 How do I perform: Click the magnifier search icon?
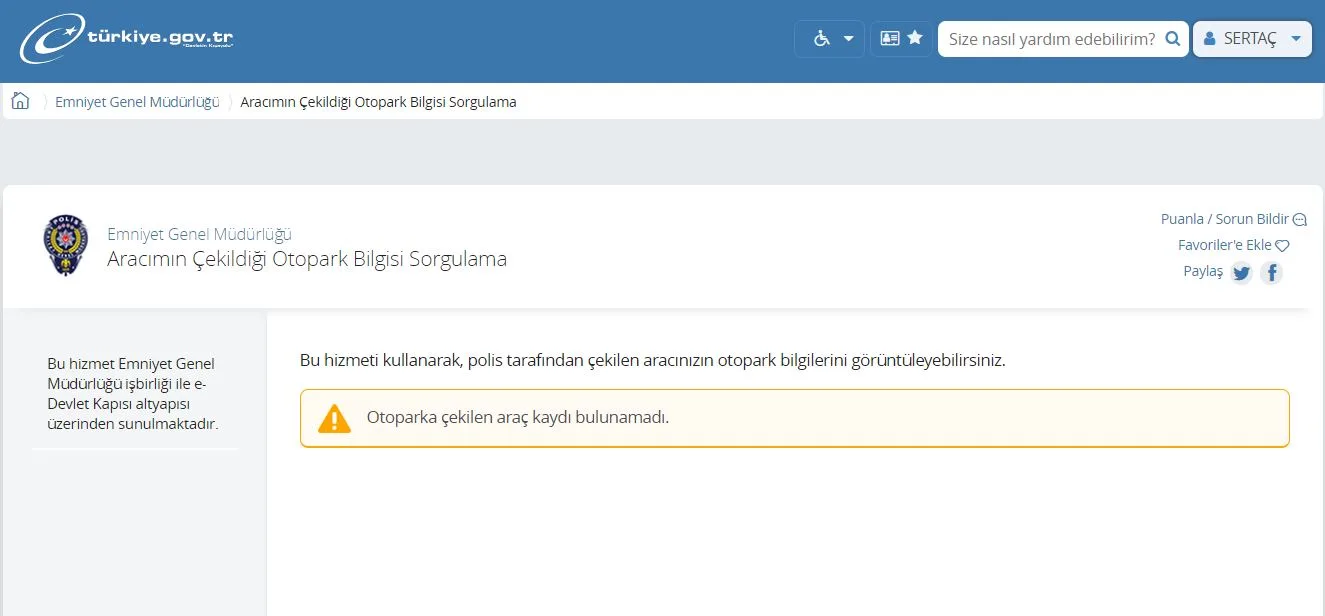click(1172, 39)
